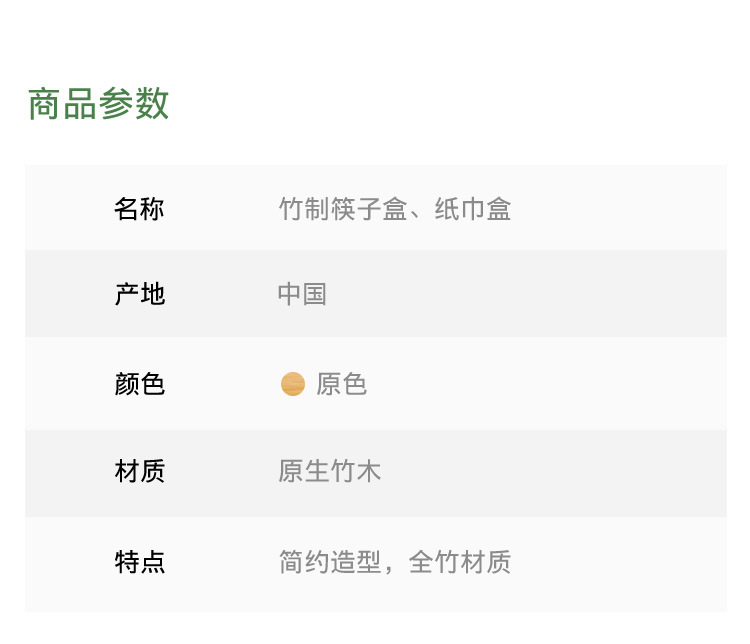Viewport: 750px width, 644px height.
Task: Click the 商品参数 section heading
Action: pyautogui.click(x=98, y=104)
